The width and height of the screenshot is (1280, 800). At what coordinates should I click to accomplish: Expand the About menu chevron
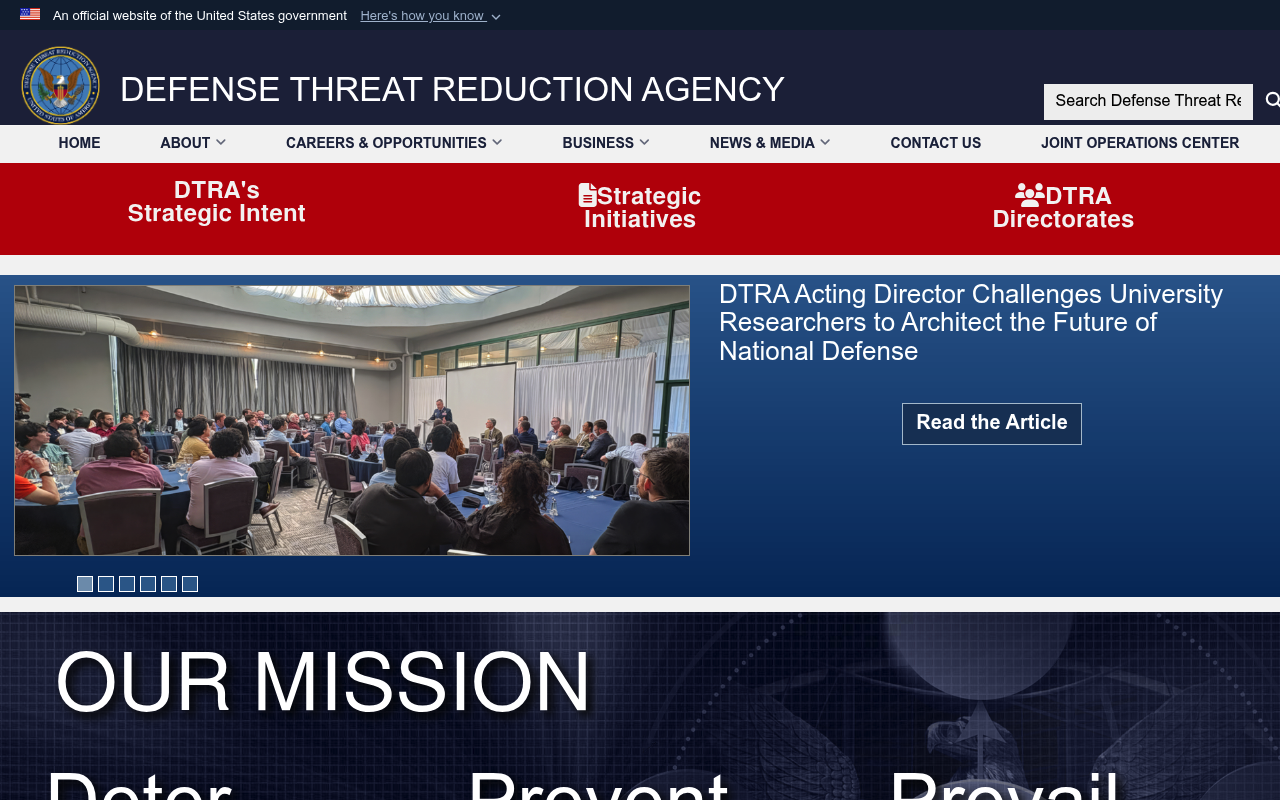click(x=221, y=142)
